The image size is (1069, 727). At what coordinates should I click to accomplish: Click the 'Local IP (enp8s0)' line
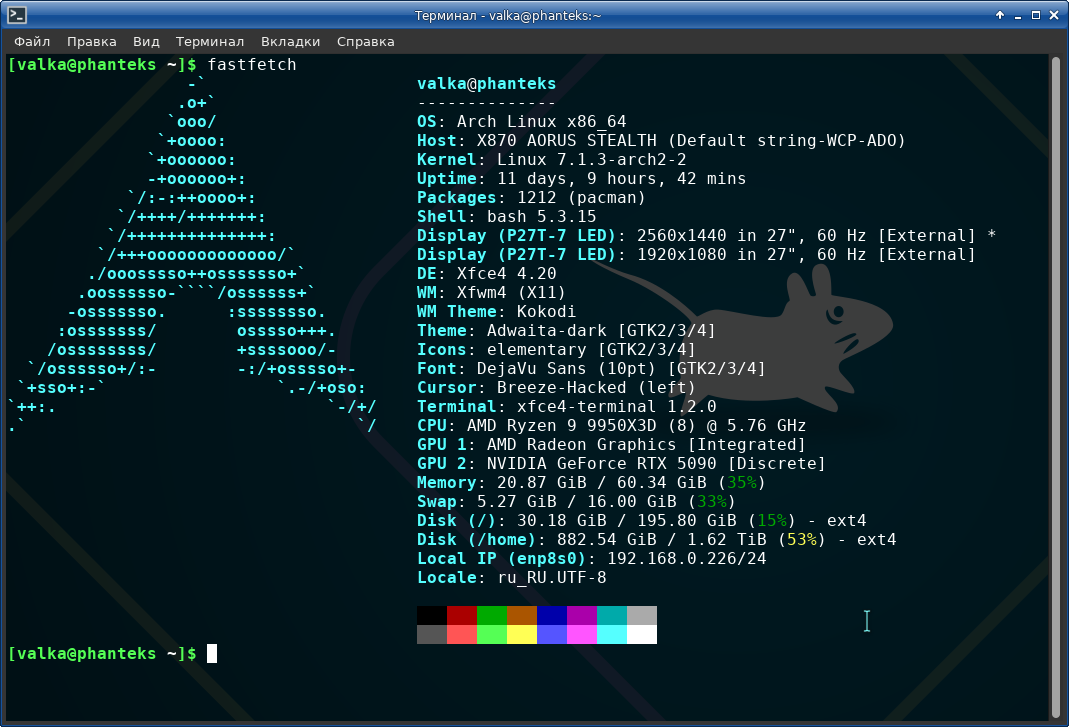(x=592, y=559)
